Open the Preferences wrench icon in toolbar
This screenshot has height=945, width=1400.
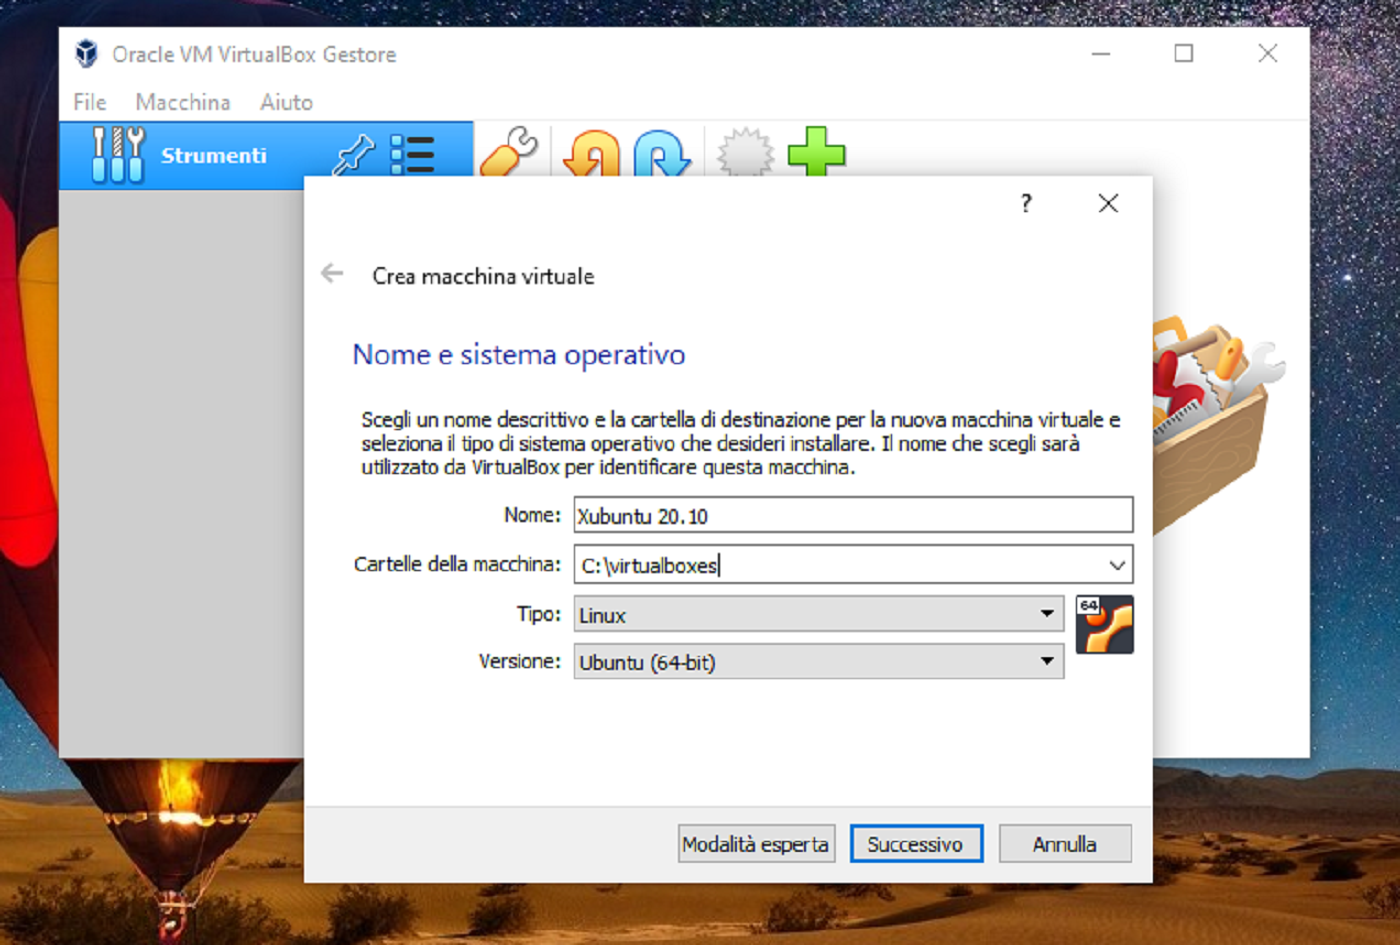(509, 152)
